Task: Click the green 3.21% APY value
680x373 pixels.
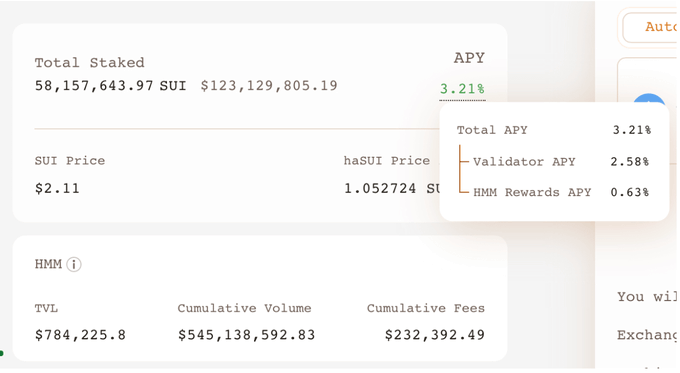Action: pos(462,89)
